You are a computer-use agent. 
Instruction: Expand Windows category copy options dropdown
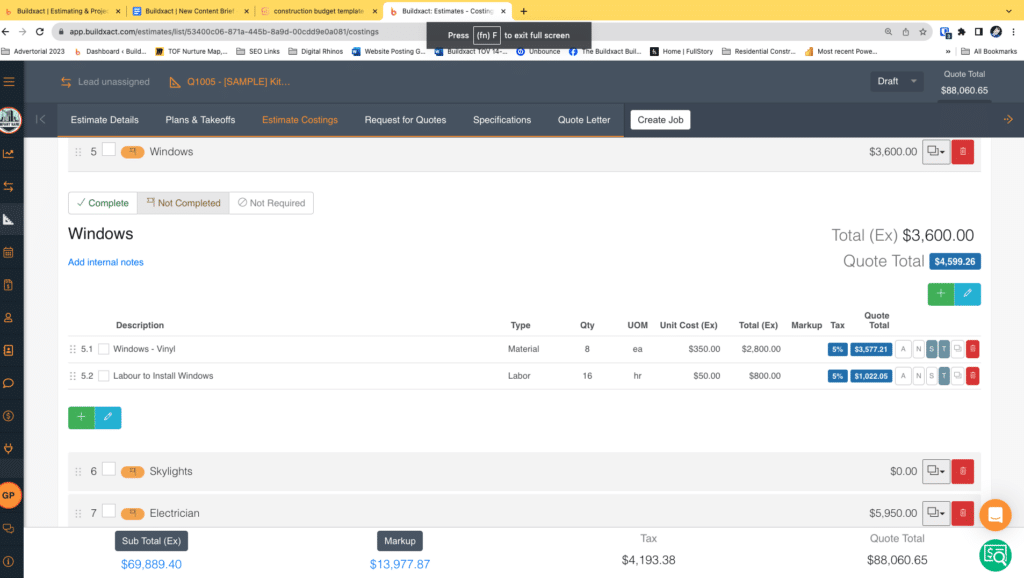[936, 152]
